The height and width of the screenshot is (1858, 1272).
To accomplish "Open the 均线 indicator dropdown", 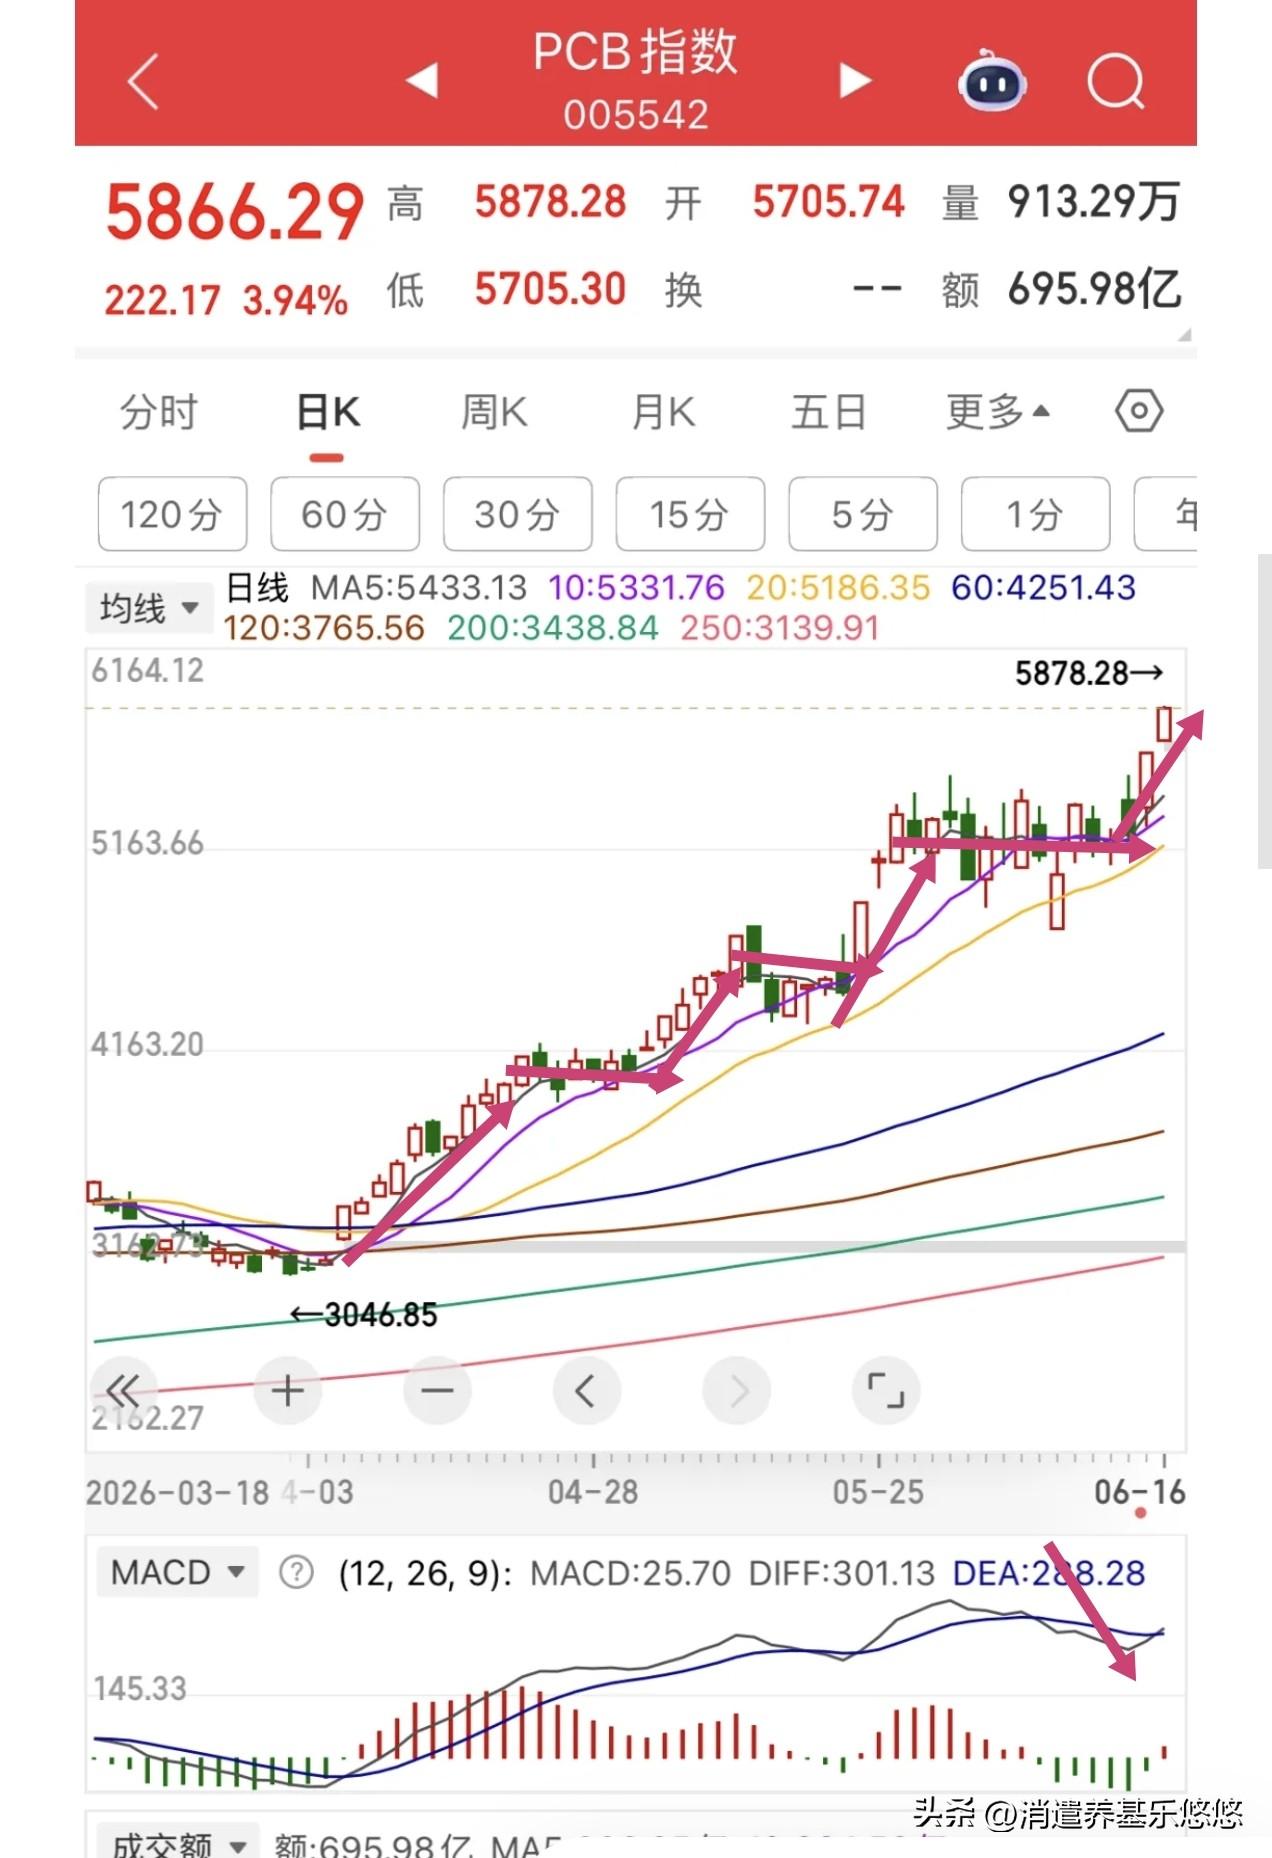I will (148, 607).
